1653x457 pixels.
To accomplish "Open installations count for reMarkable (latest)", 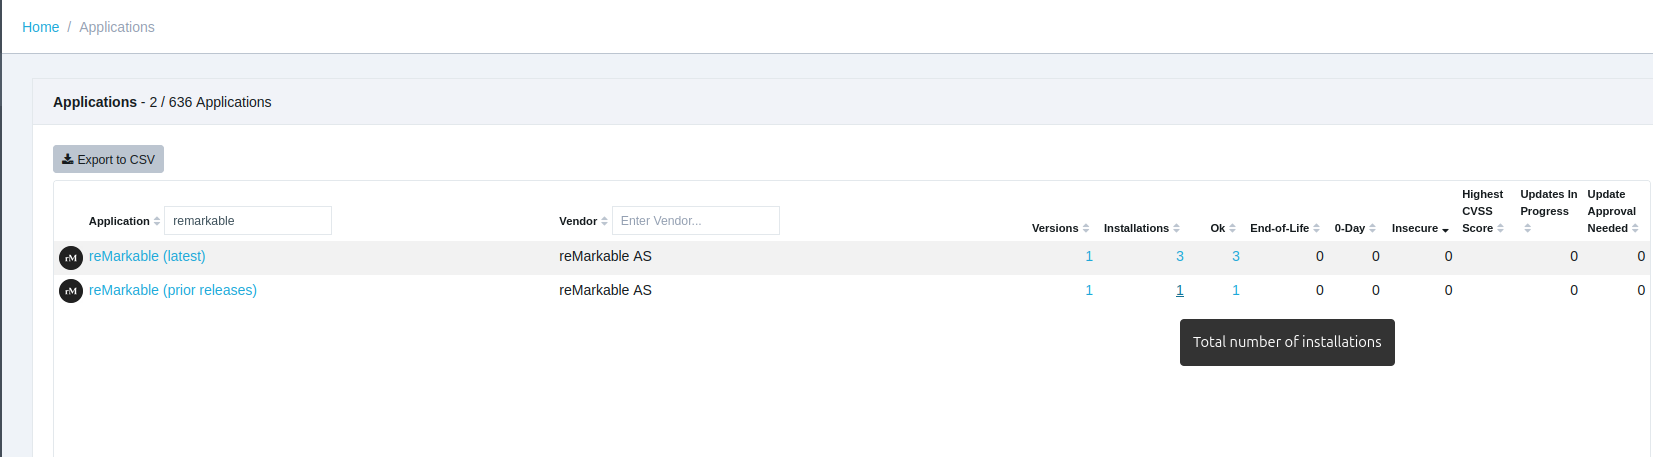I will point(1179,256).
